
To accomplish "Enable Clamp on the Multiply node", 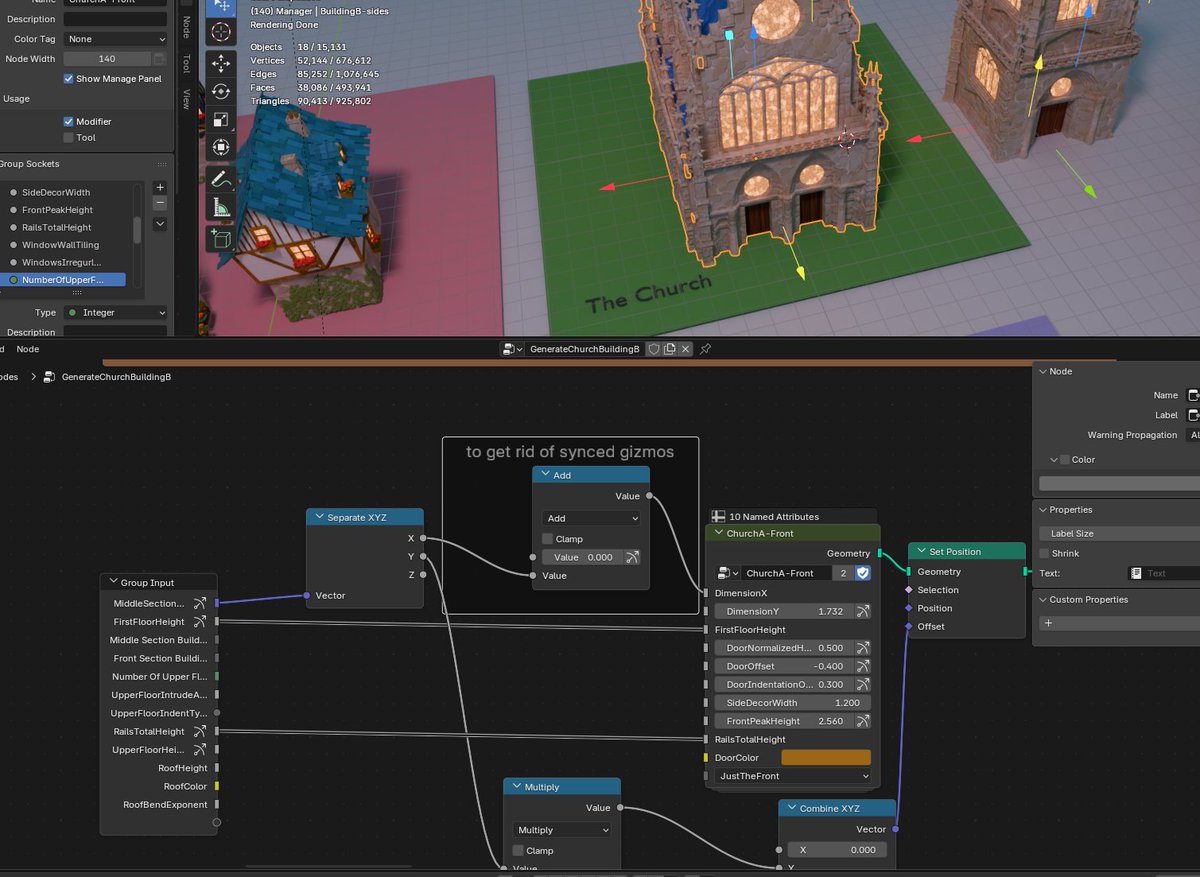I will 518,851.
